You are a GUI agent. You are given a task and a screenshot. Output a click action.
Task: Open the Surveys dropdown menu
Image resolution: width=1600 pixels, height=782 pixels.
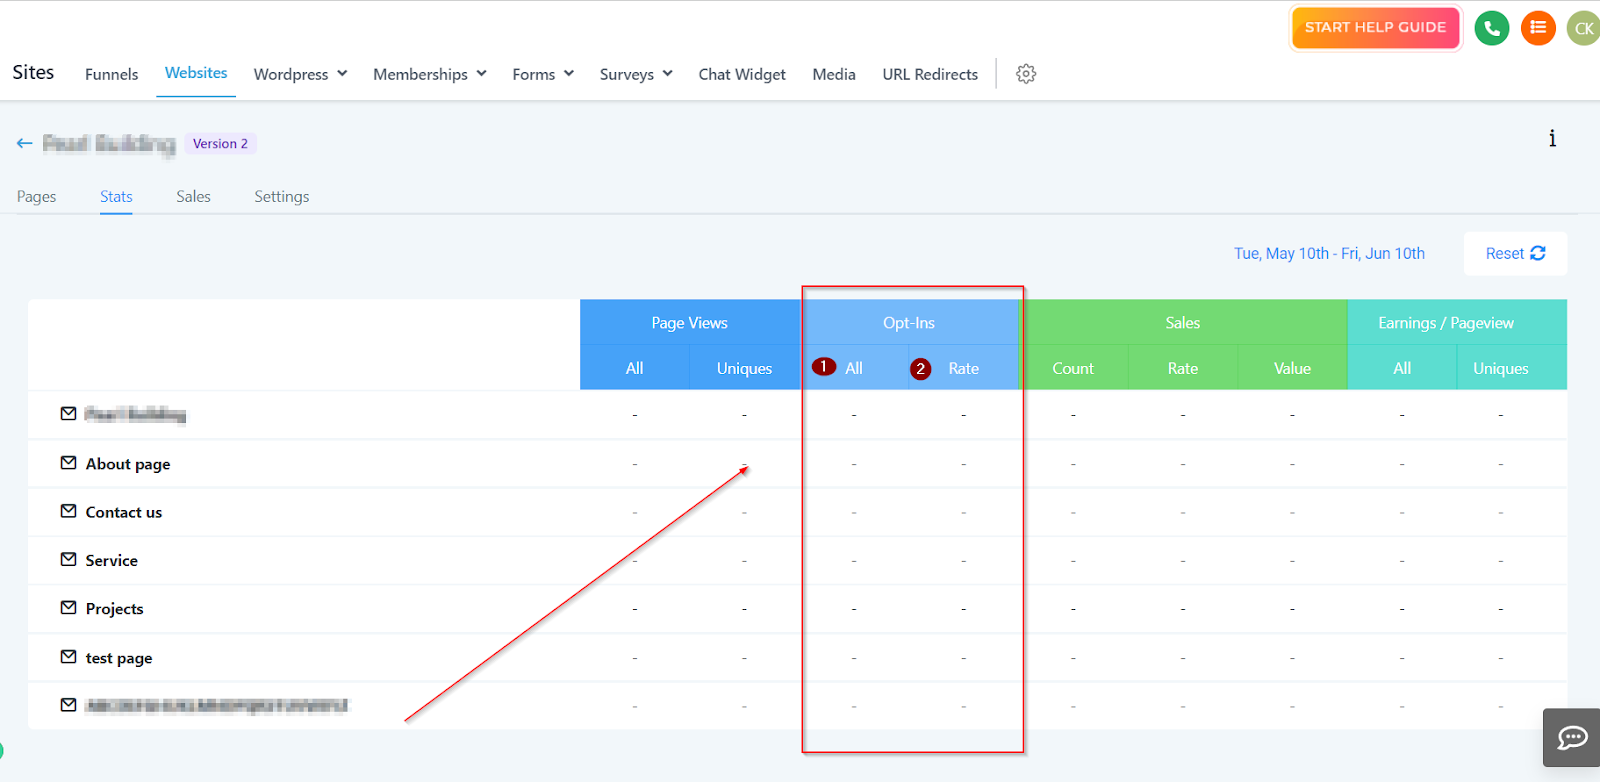(x=636, y=74)
